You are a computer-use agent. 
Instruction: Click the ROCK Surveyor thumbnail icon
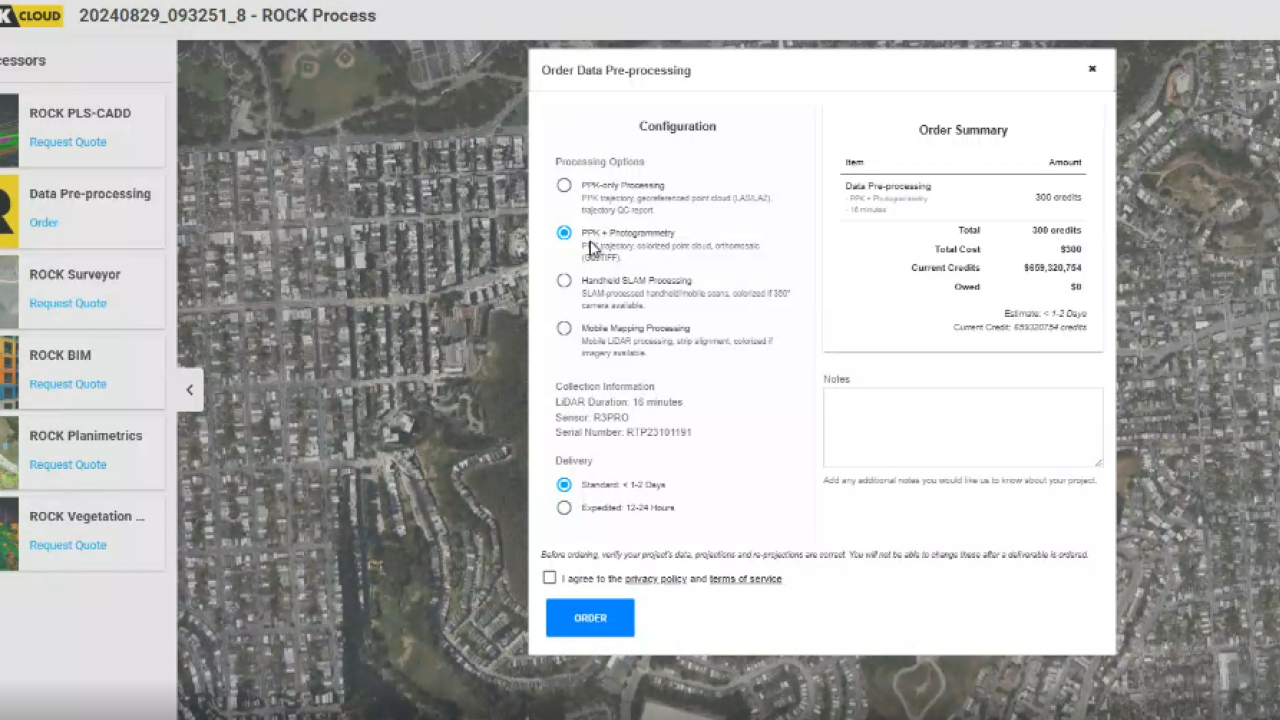coord(9,292)
